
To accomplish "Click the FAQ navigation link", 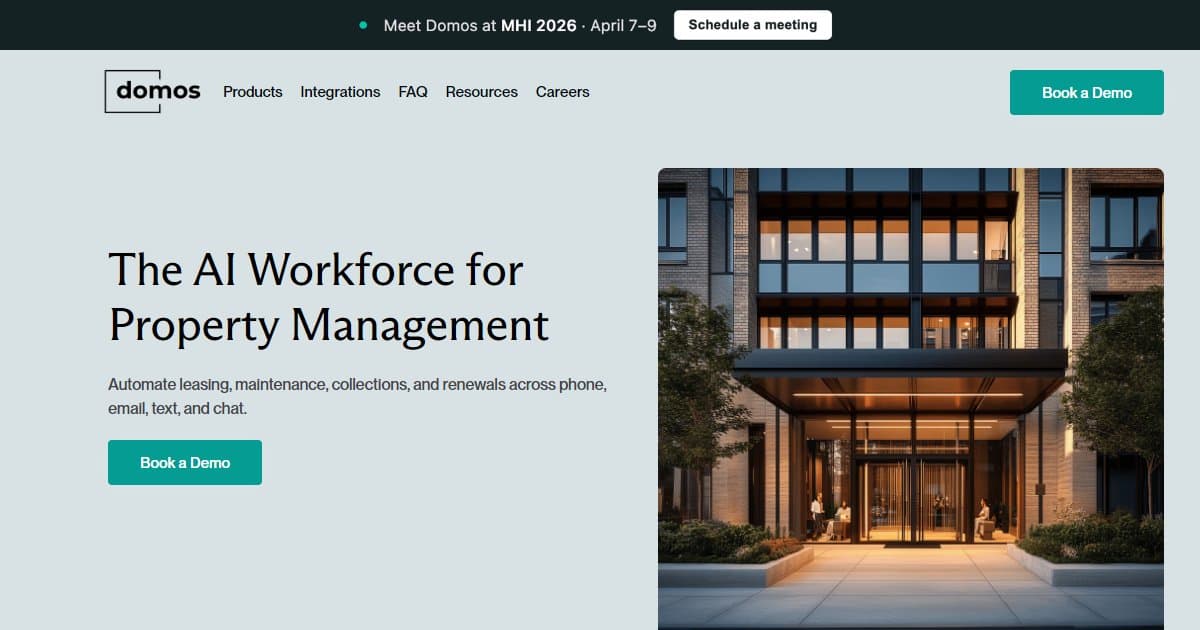I will (x=413, y=92).
